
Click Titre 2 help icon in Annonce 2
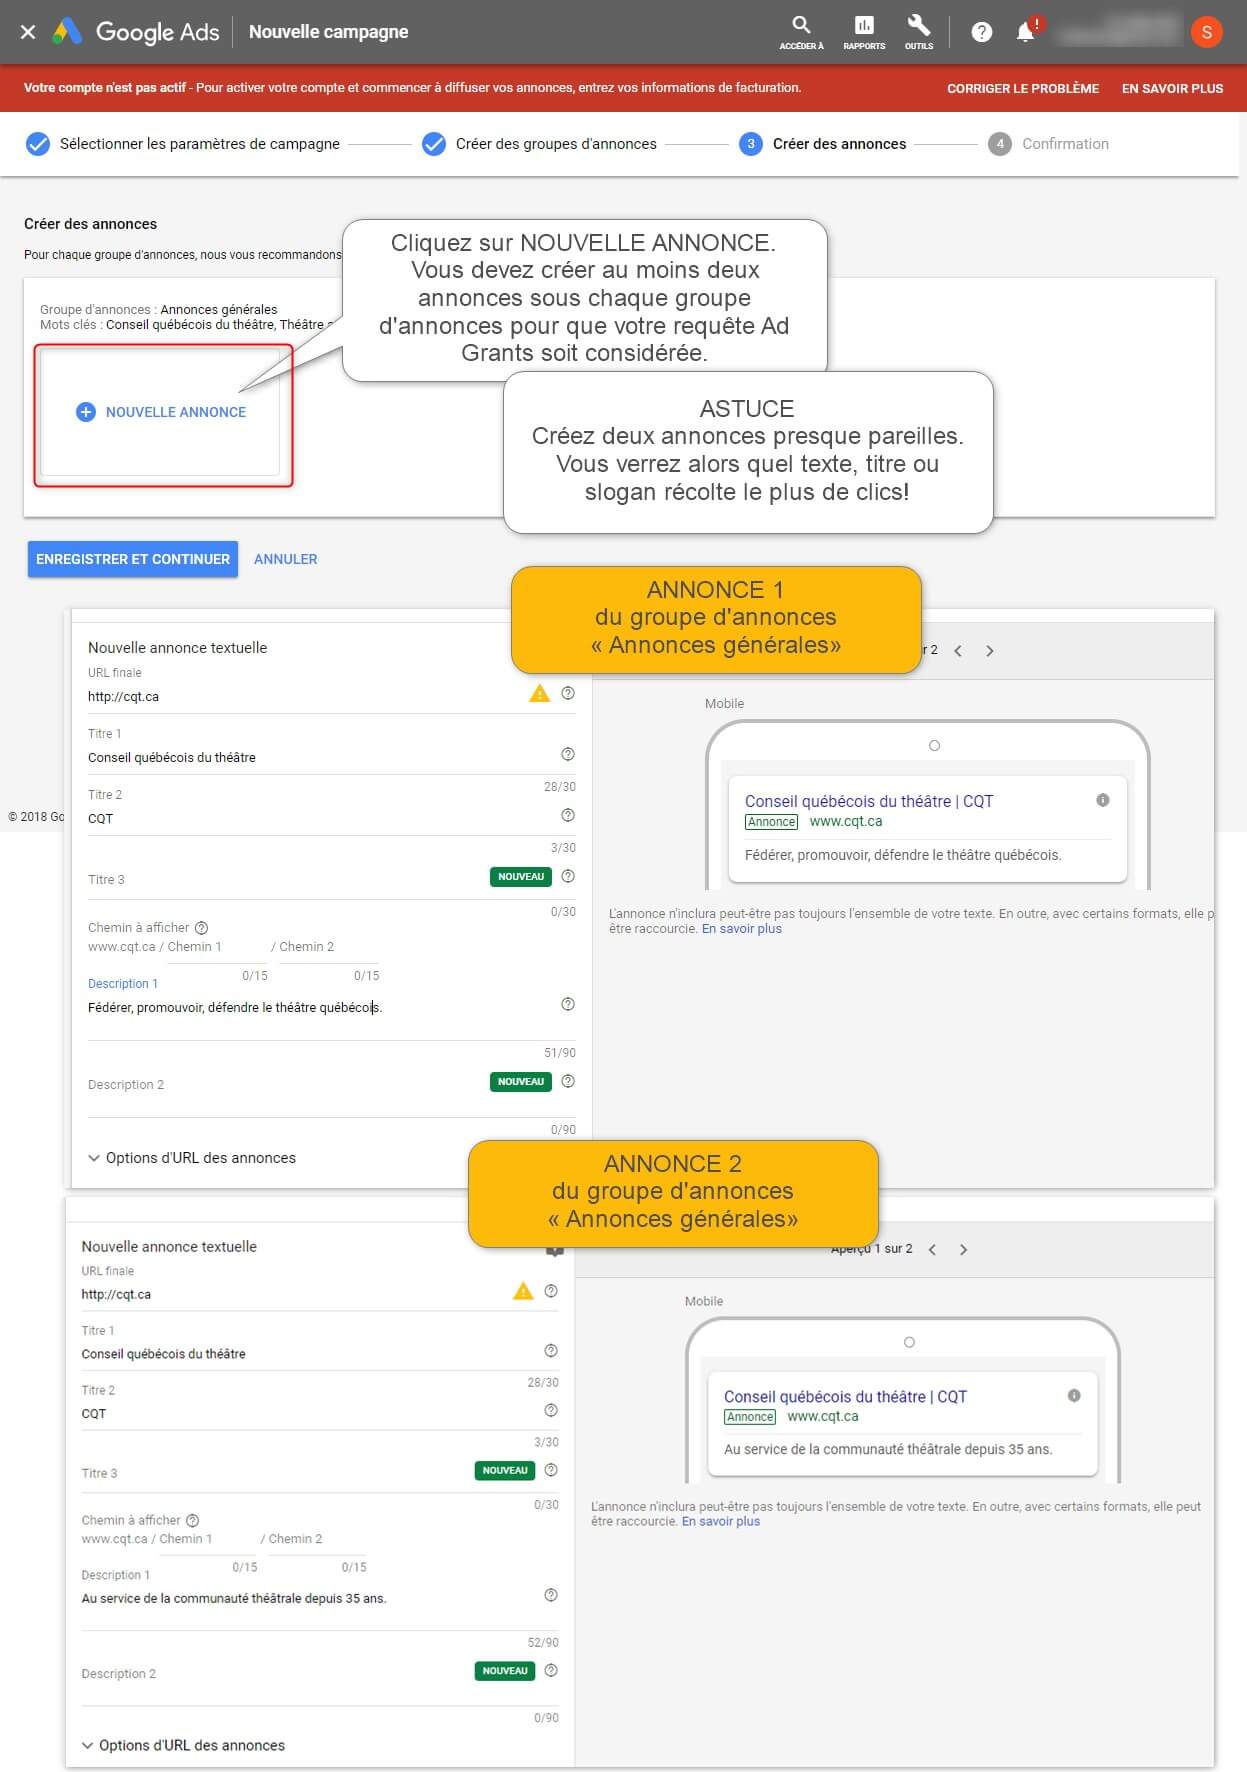pyautogui.click(x=551, y=1410)
